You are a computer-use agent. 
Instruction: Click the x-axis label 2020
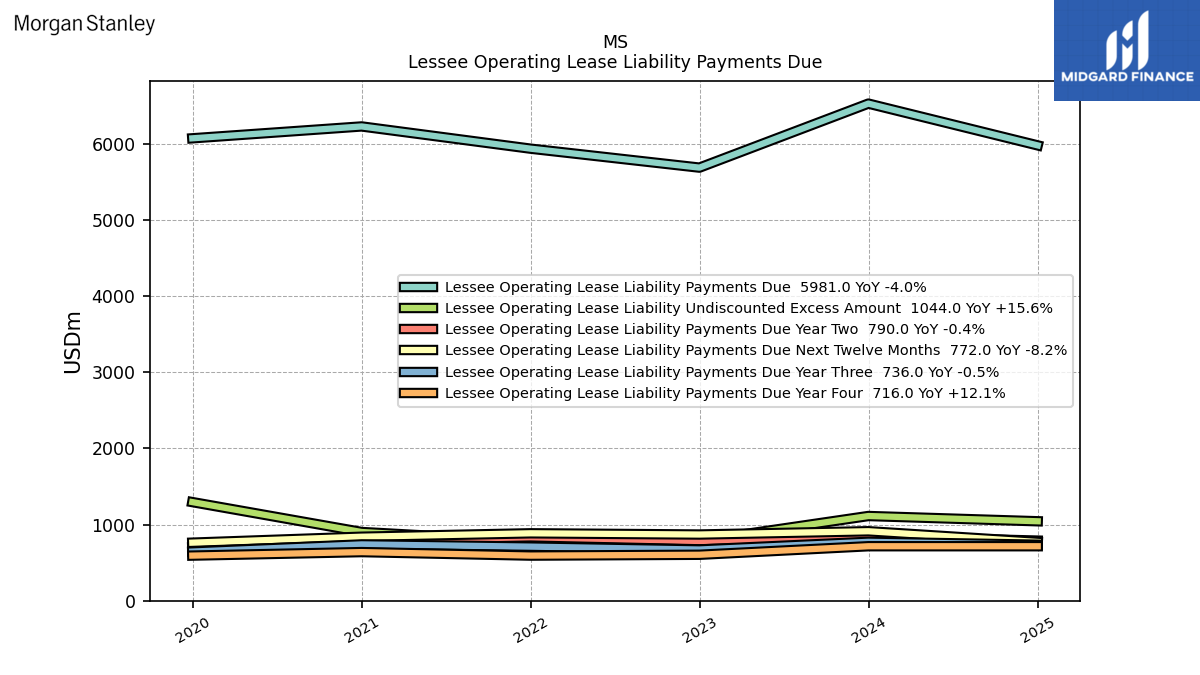click(x=192, y=629)
